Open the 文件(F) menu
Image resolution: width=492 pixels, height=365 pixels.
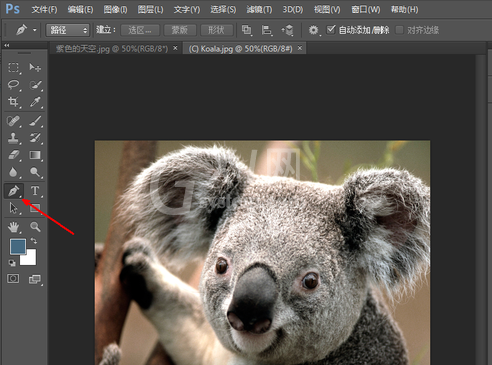pos(44,9)
